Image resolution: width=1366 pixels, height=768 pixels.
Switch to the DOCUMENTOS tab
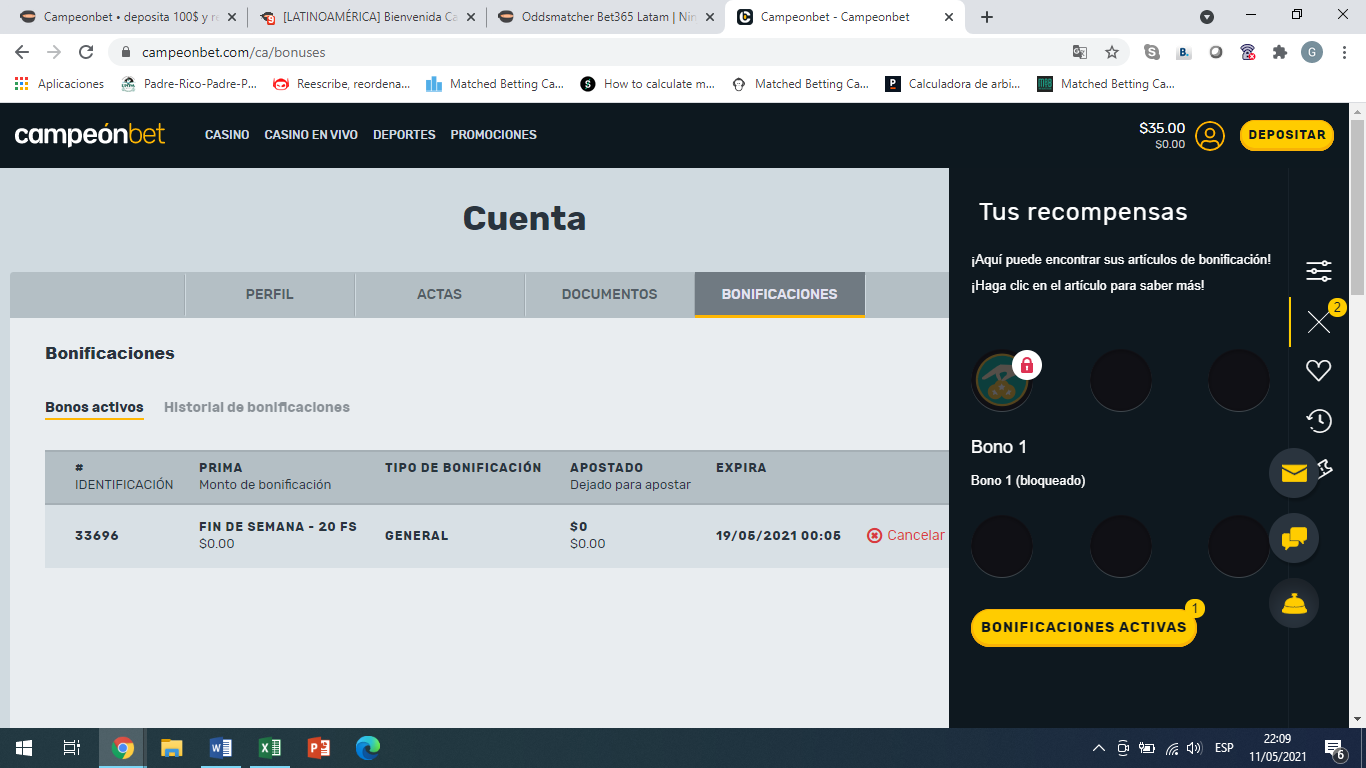click(610, 294)
